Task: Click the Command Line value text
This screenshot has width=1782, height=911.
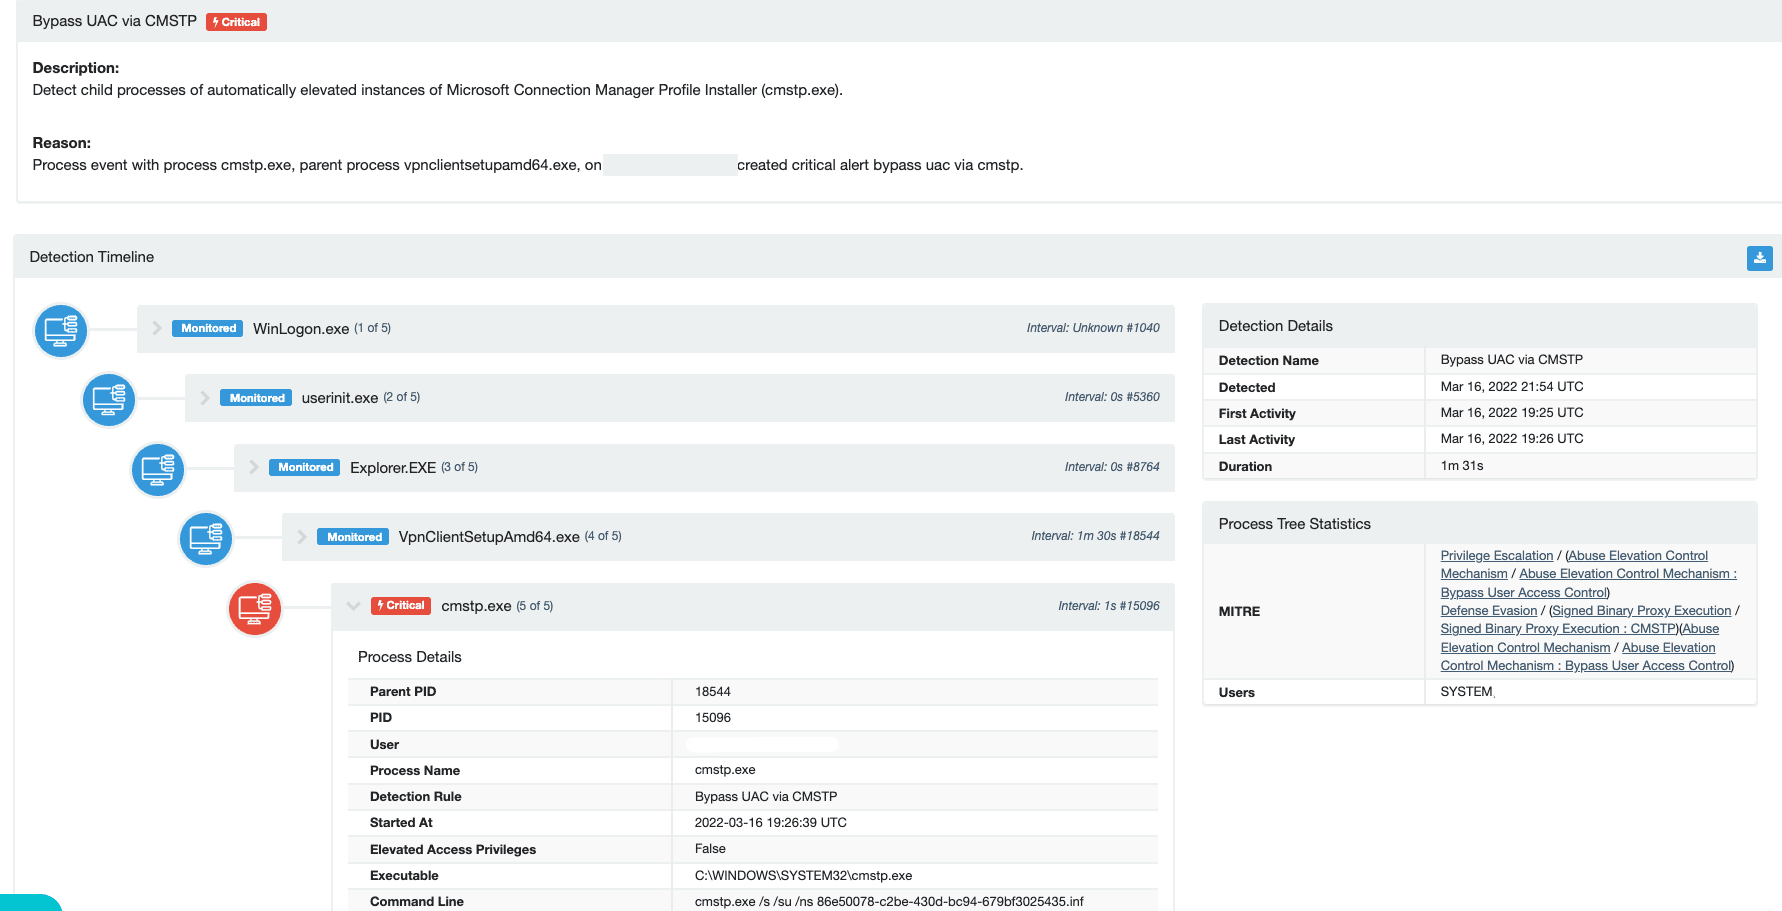Action: tap(889, 902)
